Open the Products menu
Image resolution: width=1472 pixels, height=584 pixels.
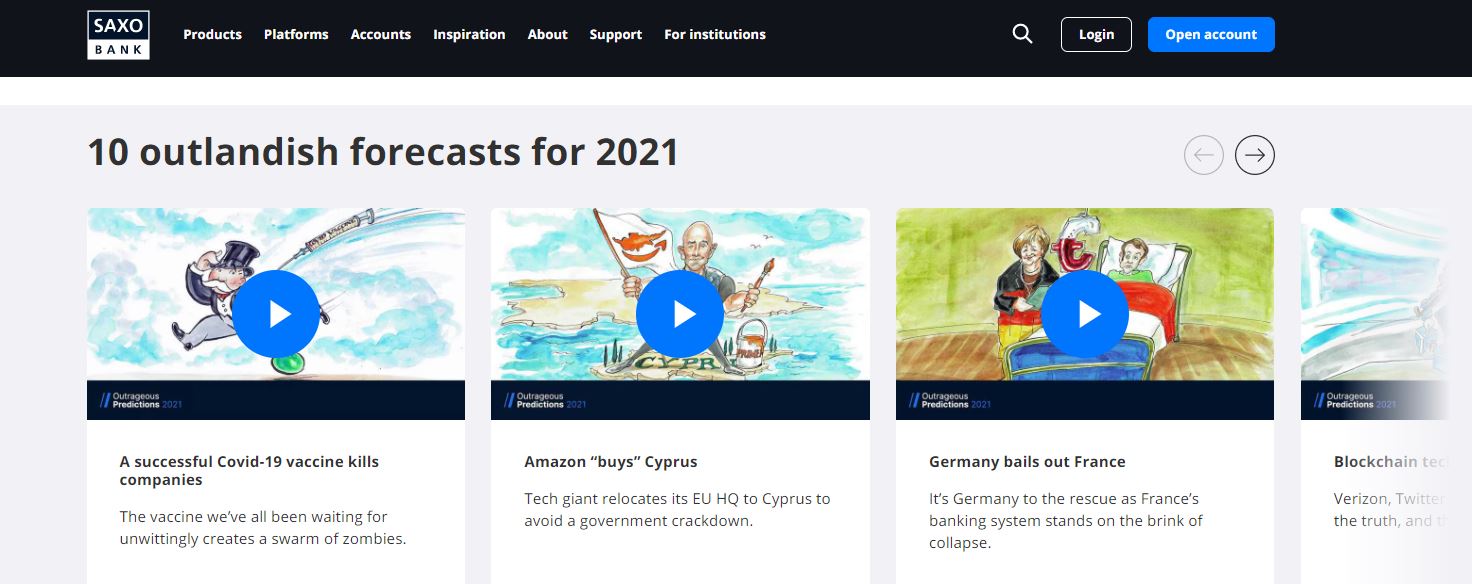click(x=213, y=34)
